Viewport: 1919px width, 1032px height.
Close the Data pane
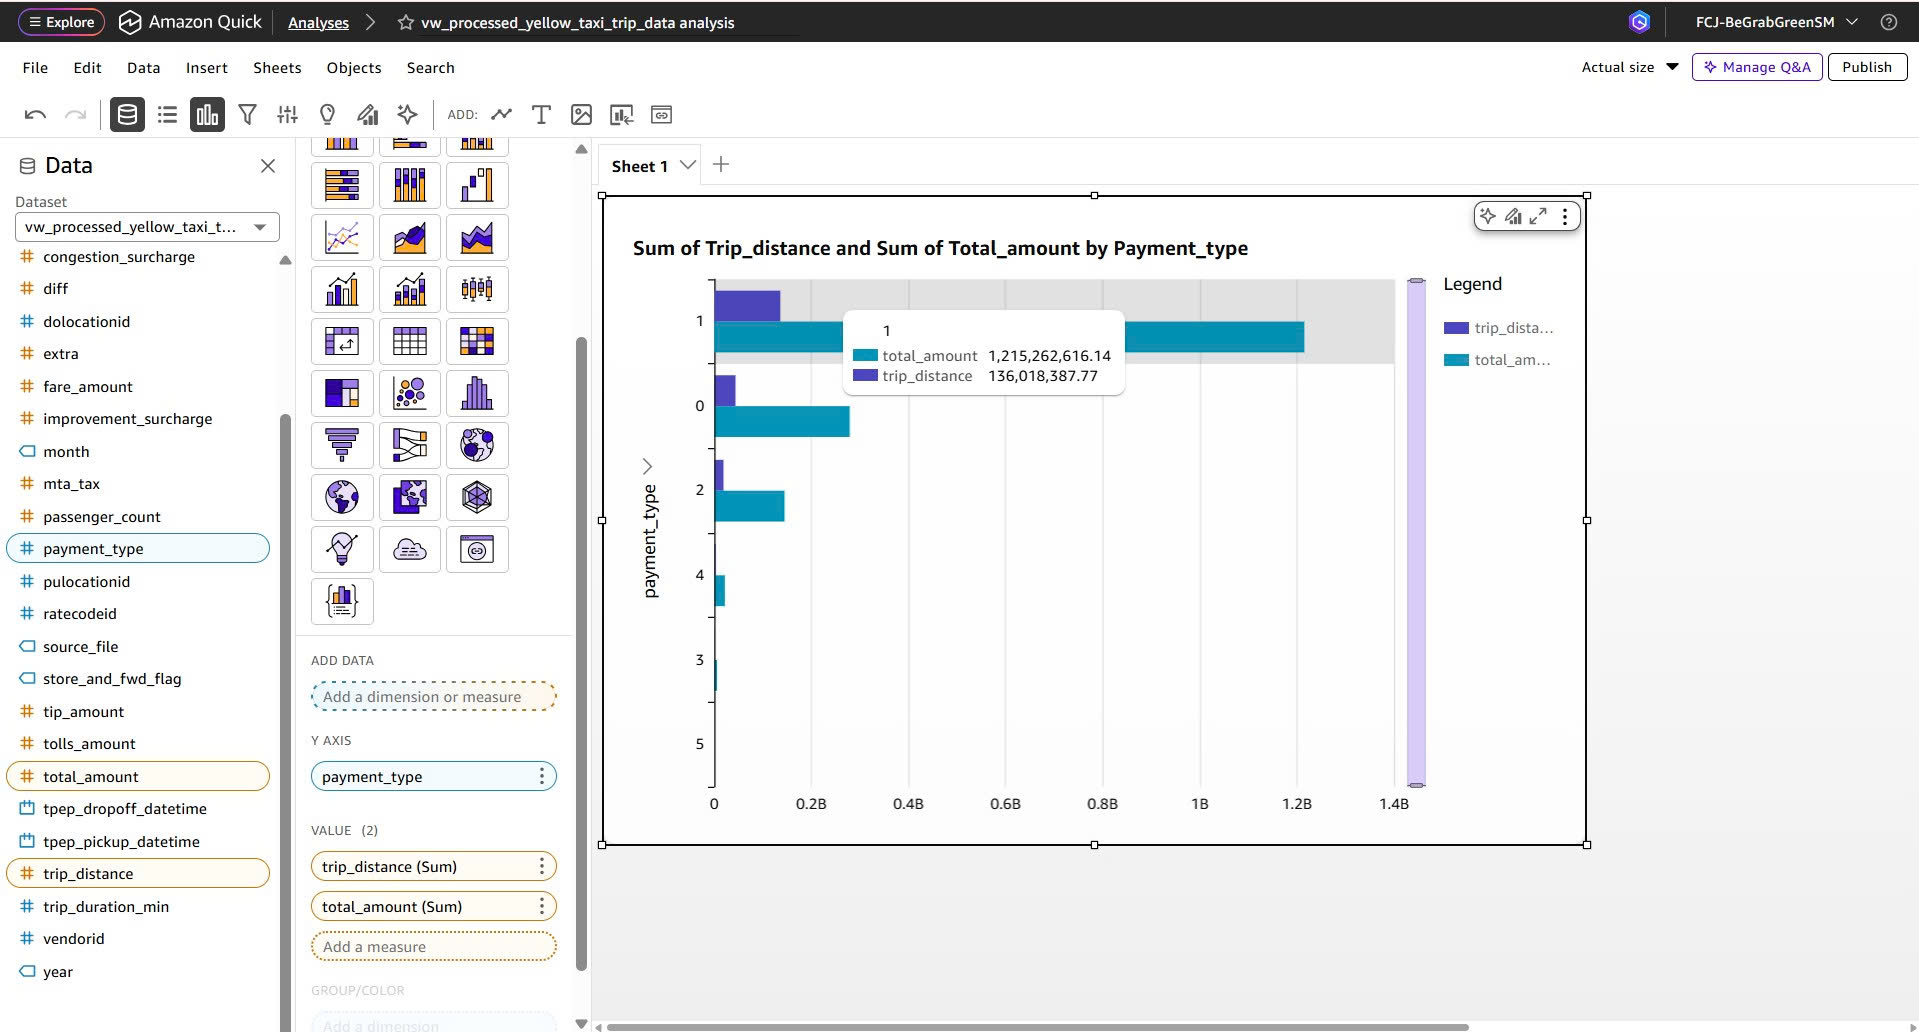tap(268, 166)
